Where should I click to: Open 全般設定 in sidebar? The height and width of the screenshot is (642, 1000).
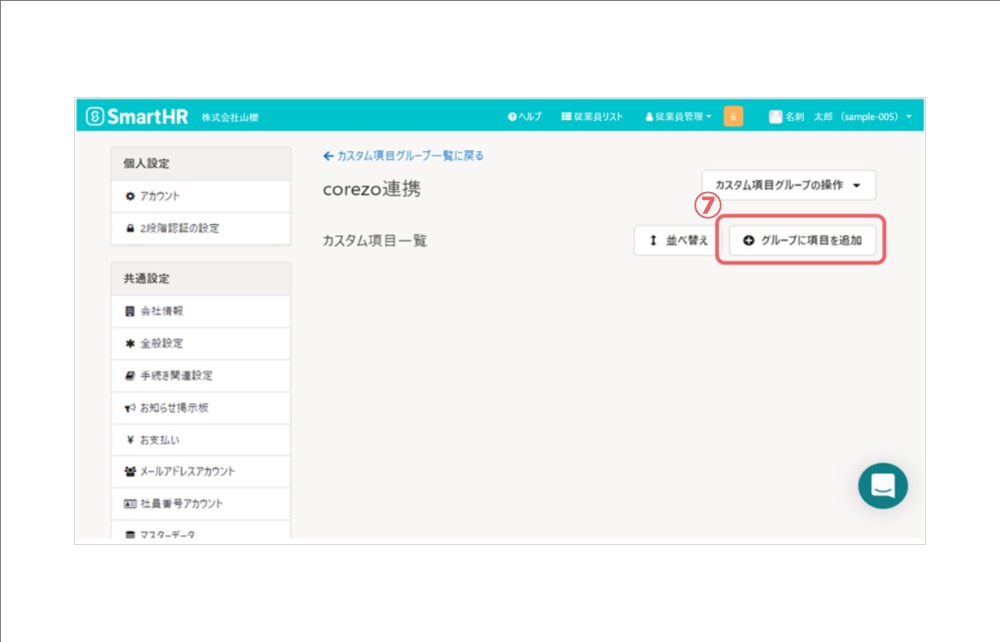(201, 344)
